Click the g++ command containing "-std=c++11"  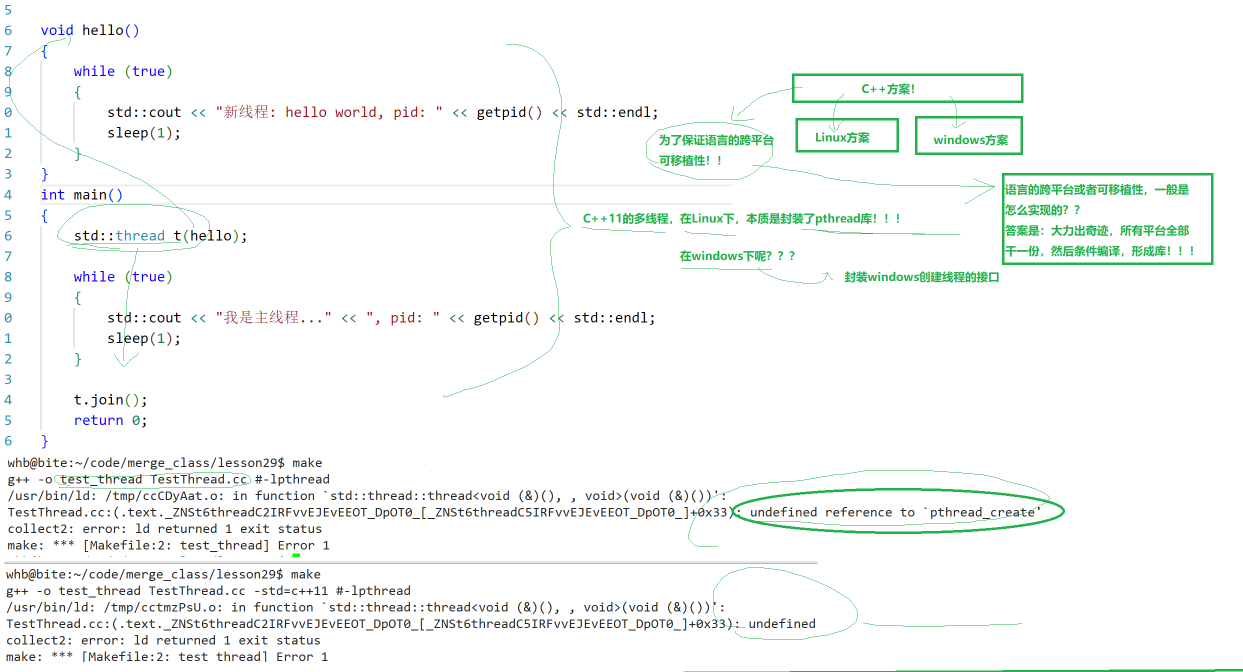click(x=208, y=591)
